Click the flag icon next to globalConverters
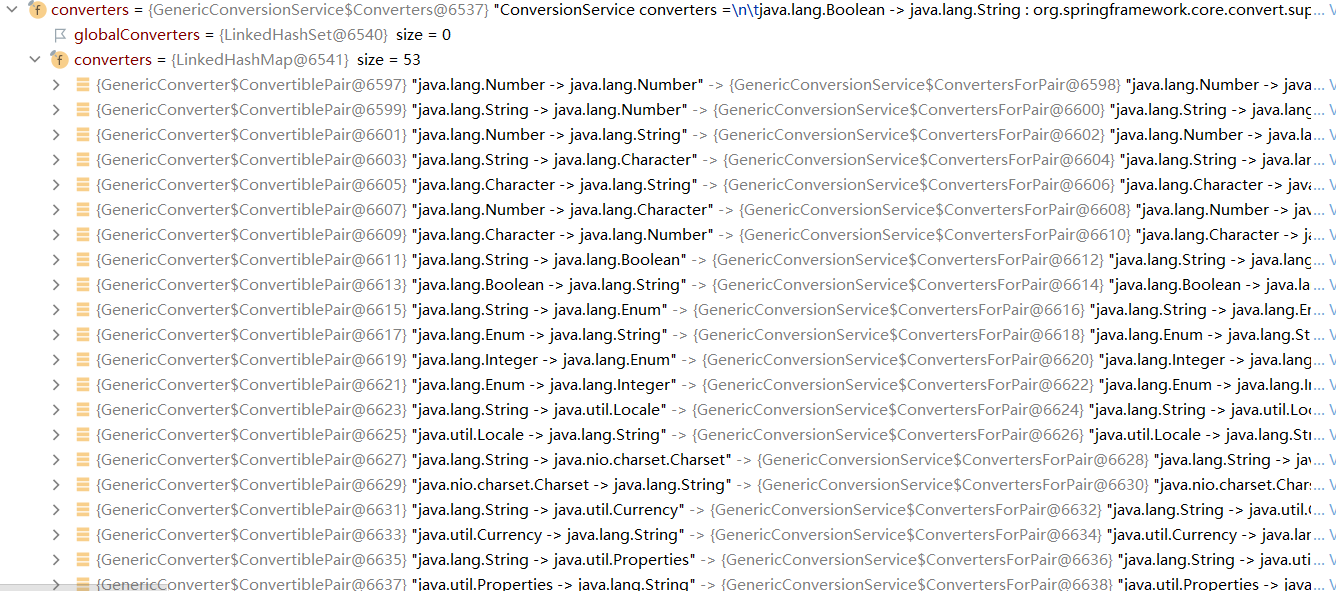 coord(60,35)
